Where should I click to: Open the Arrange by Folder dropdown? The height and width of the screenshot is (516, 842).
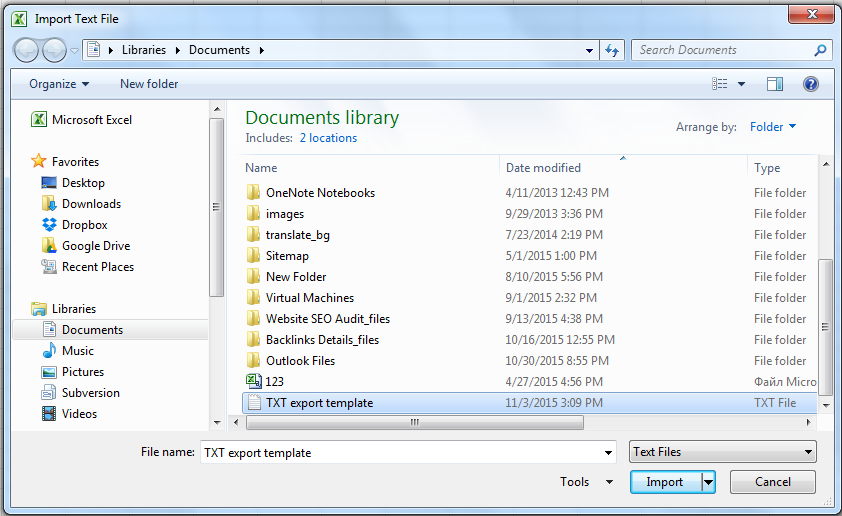point(773,127)
